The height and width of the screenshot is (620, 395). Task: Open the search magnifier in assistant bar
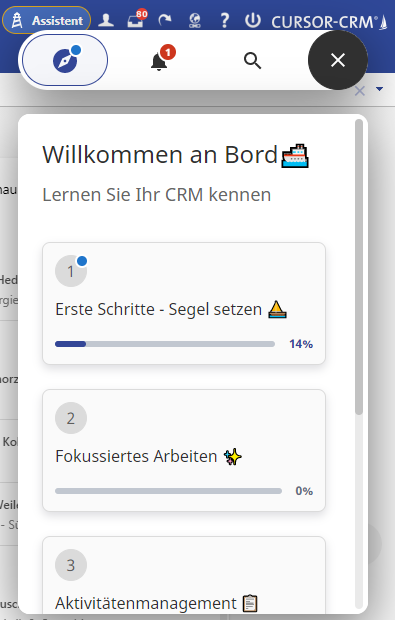click(252, 61)
